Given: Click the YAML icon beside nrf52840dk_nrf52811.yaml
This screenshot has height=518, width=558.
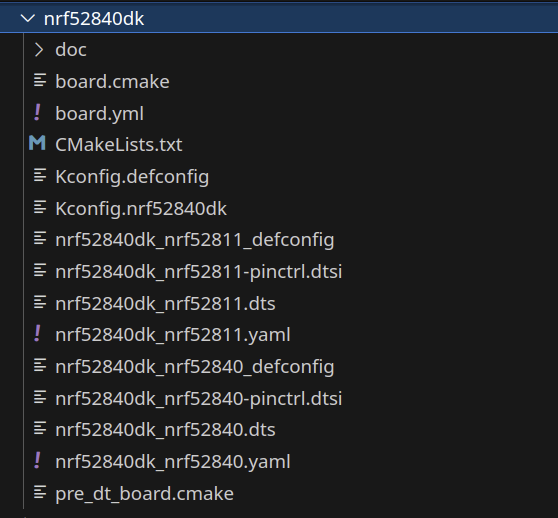Looking at the screenshot, I should tap(37, 334).
